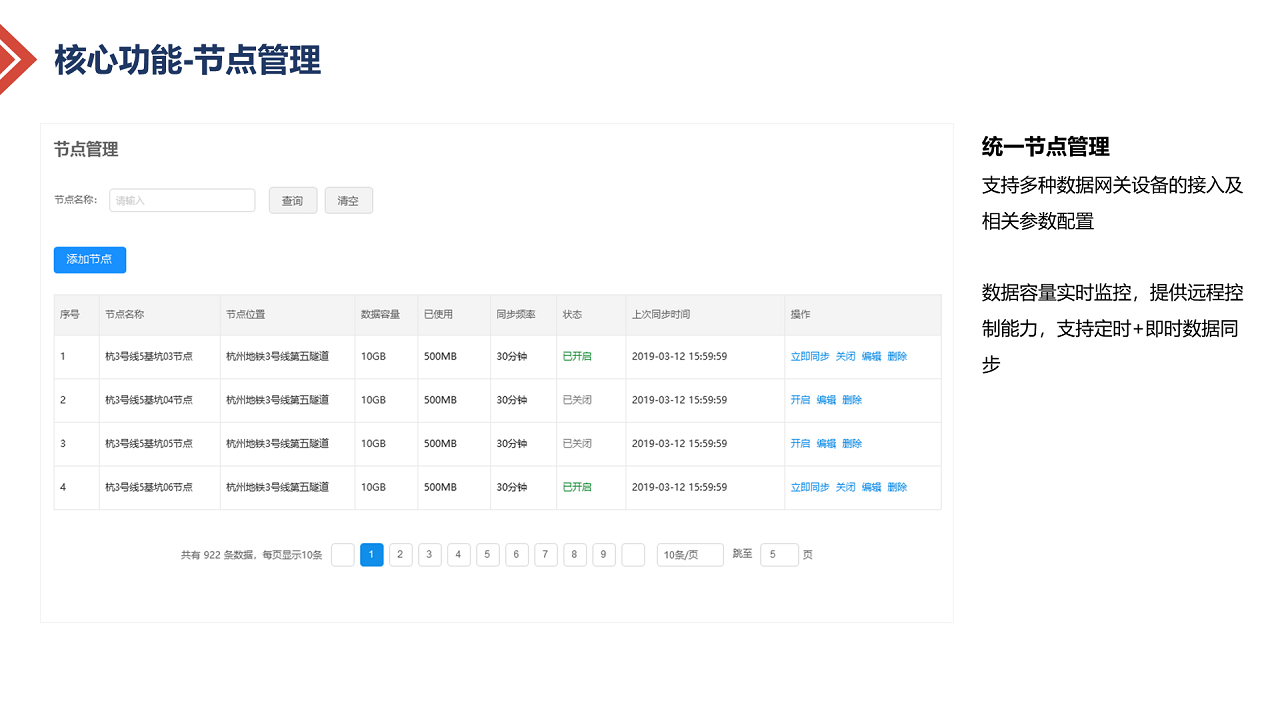
Task: Click the 已开启 status of 杭3号线5基坑06节点
Action: click(577, 487)
